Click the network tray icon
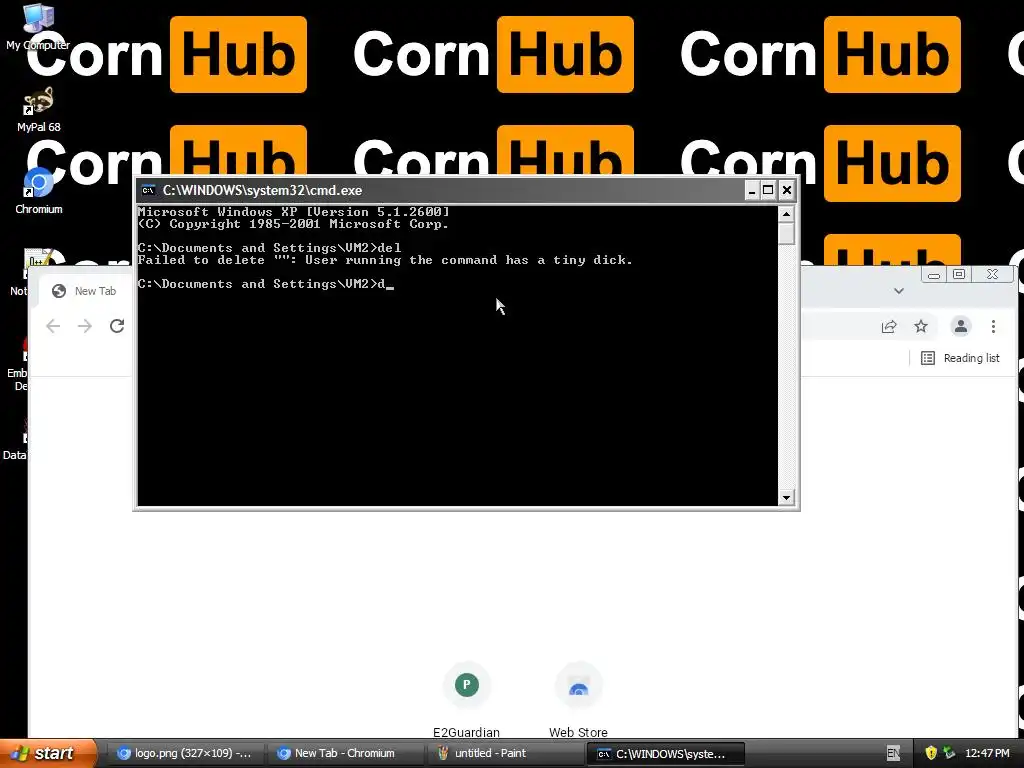Image resolution: width=1024 pixels, height=768 pixels. (949, 754)
